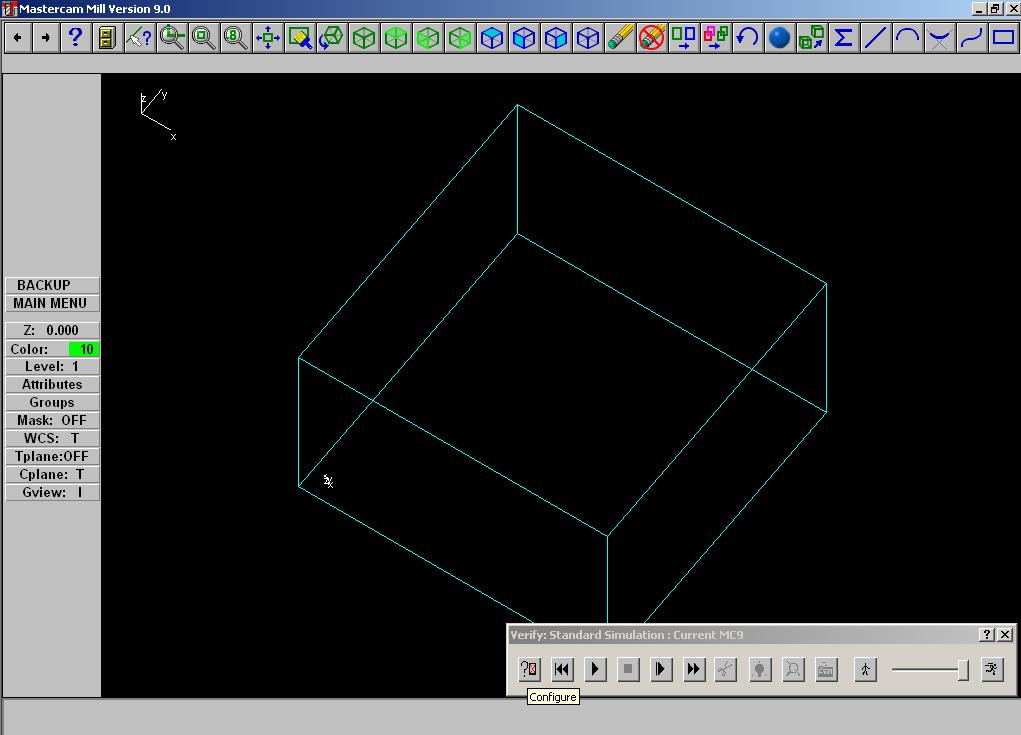1021x735 pixels.
Task: Return to MAIN MENU
Action: (52, 303)
